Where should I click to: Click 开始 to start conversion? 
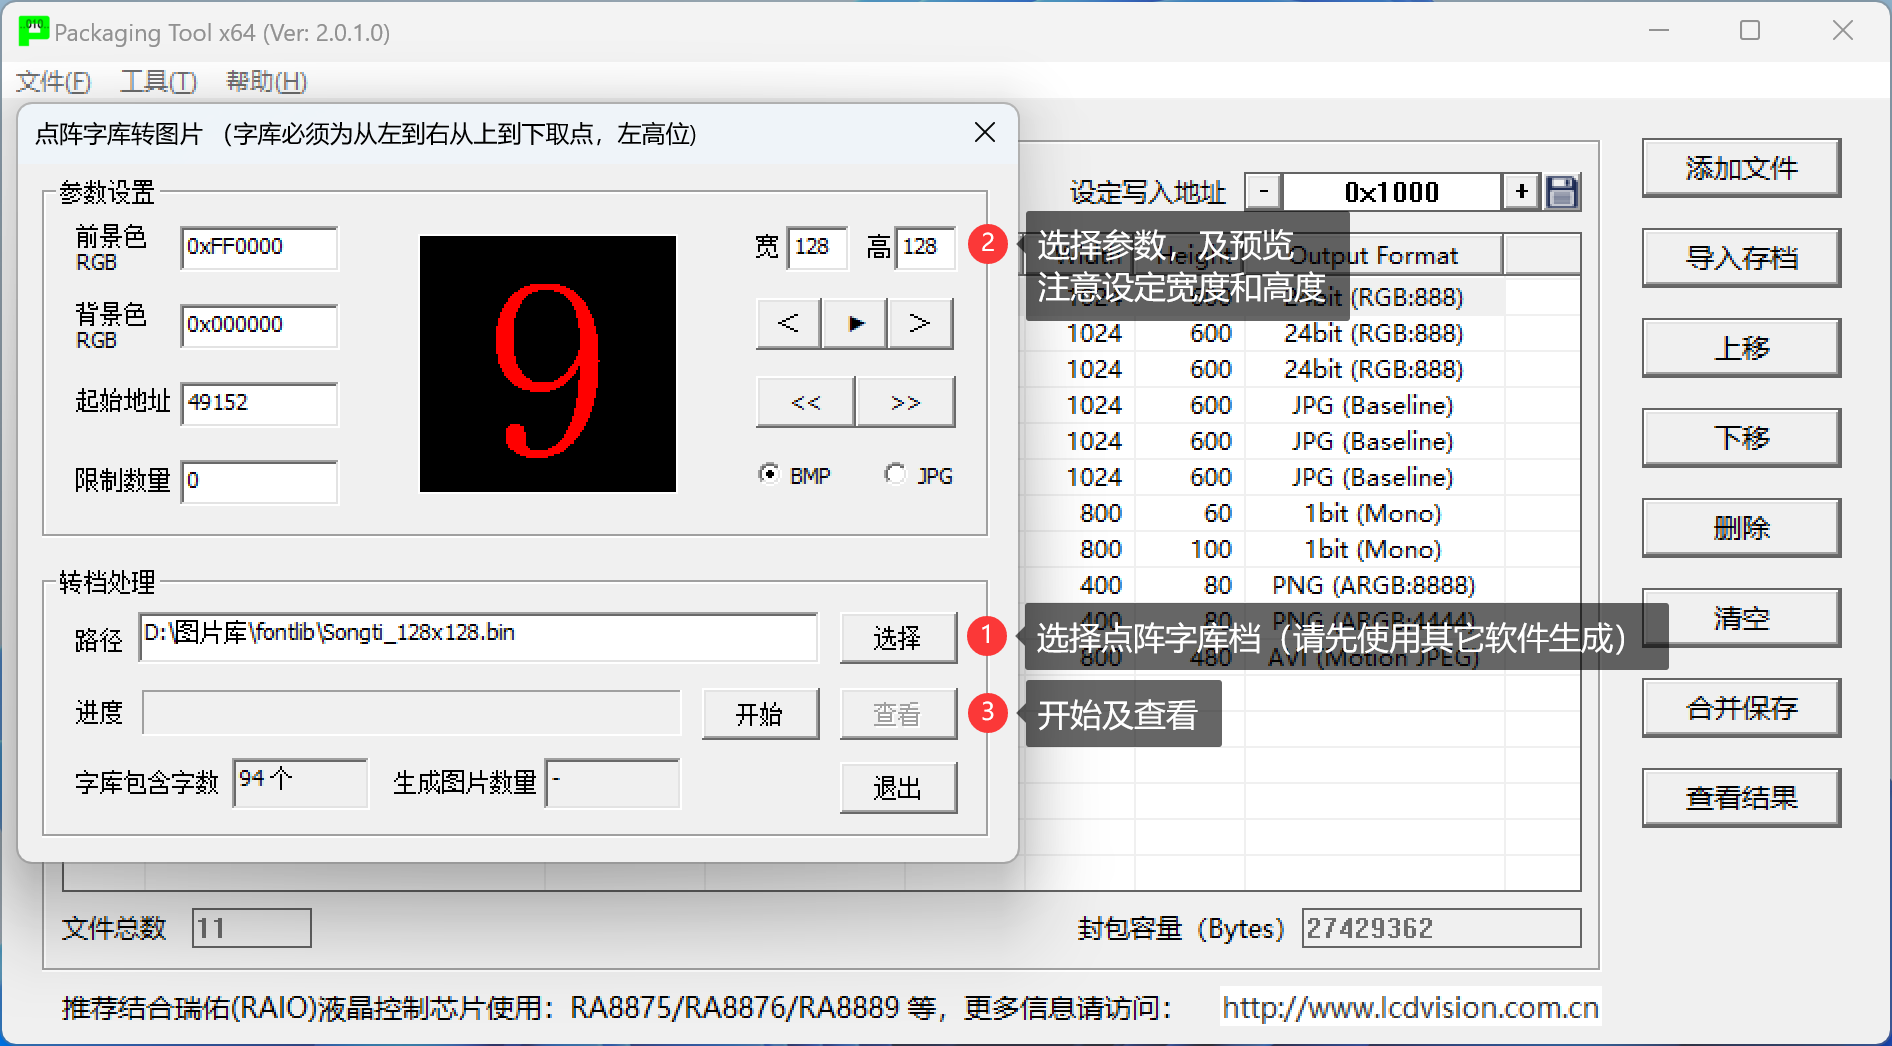(x=760, y=714)
